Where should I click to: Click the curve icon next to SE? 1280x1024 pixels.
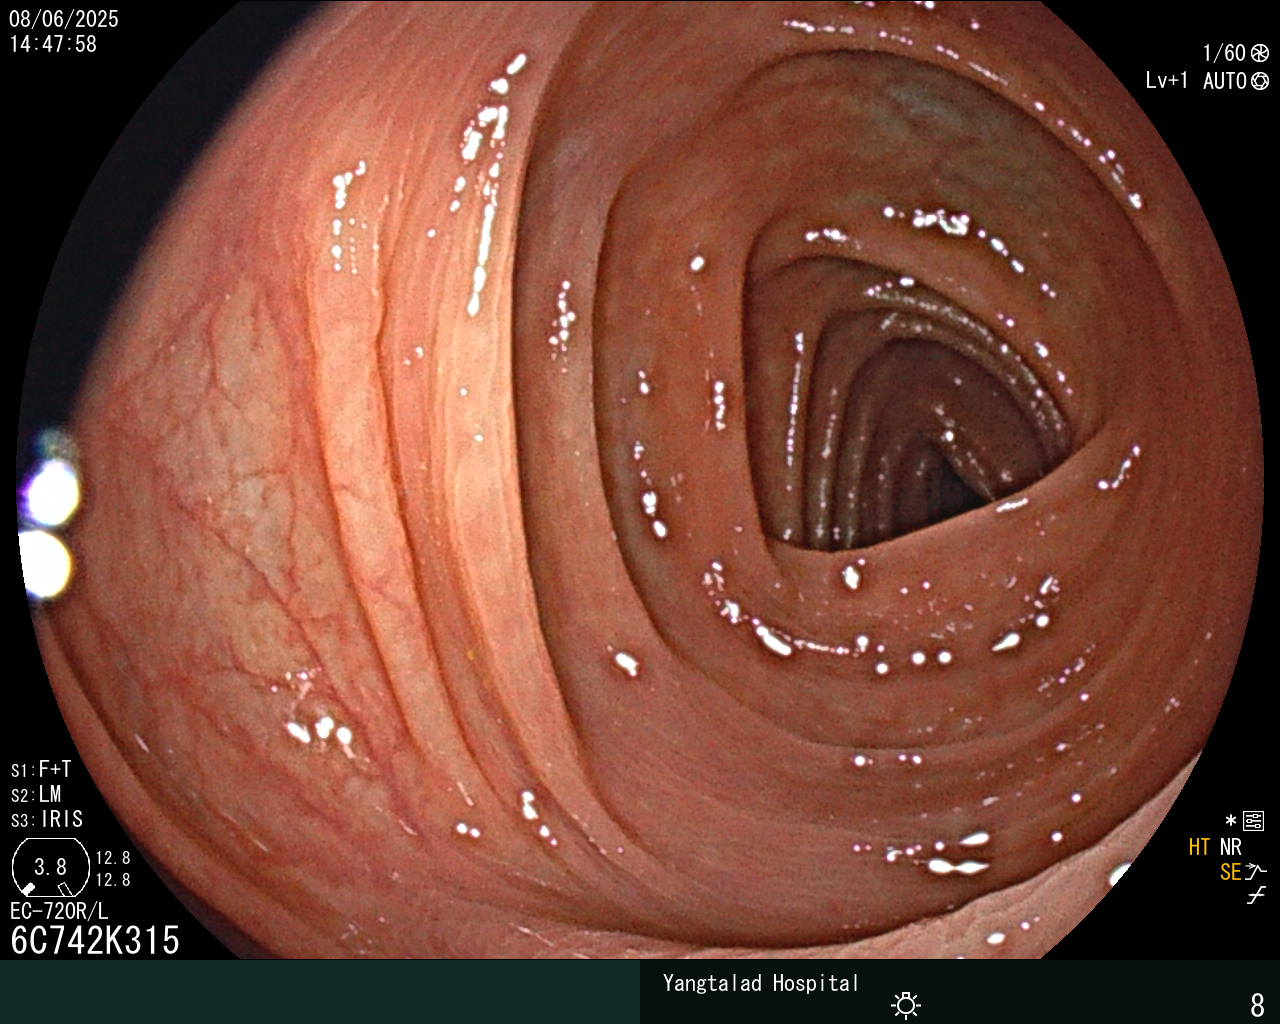coord(1256,872)
